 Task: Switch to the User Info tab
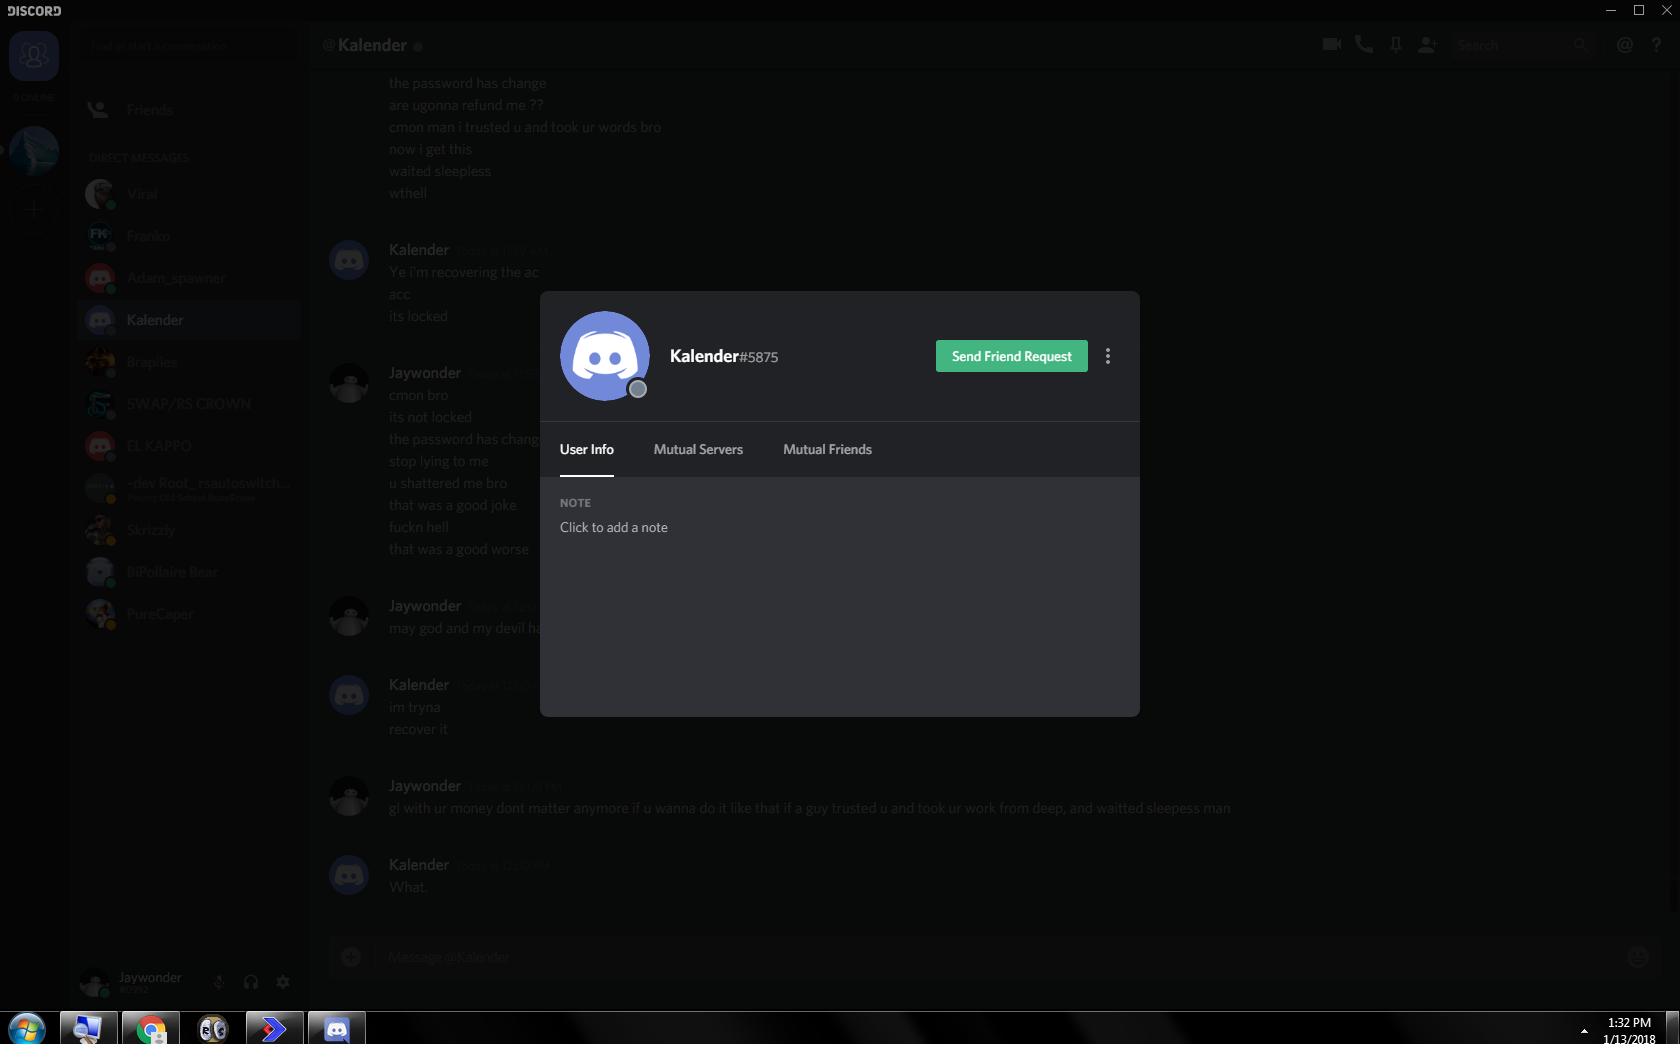click(x=587, y=449)
